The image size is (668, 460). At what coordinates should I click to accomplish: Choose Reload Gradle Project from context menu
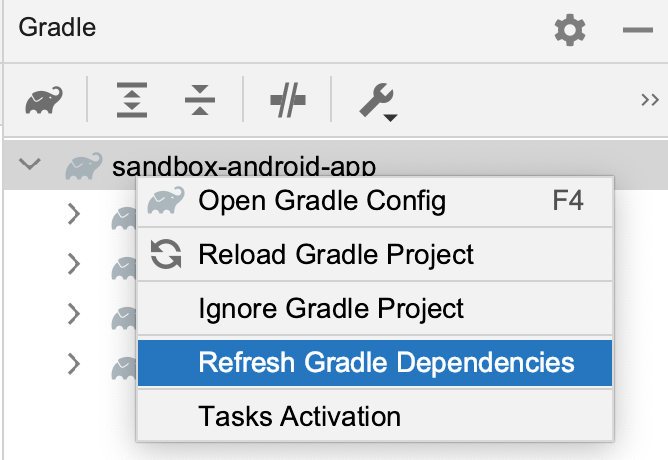pos(375,255)
